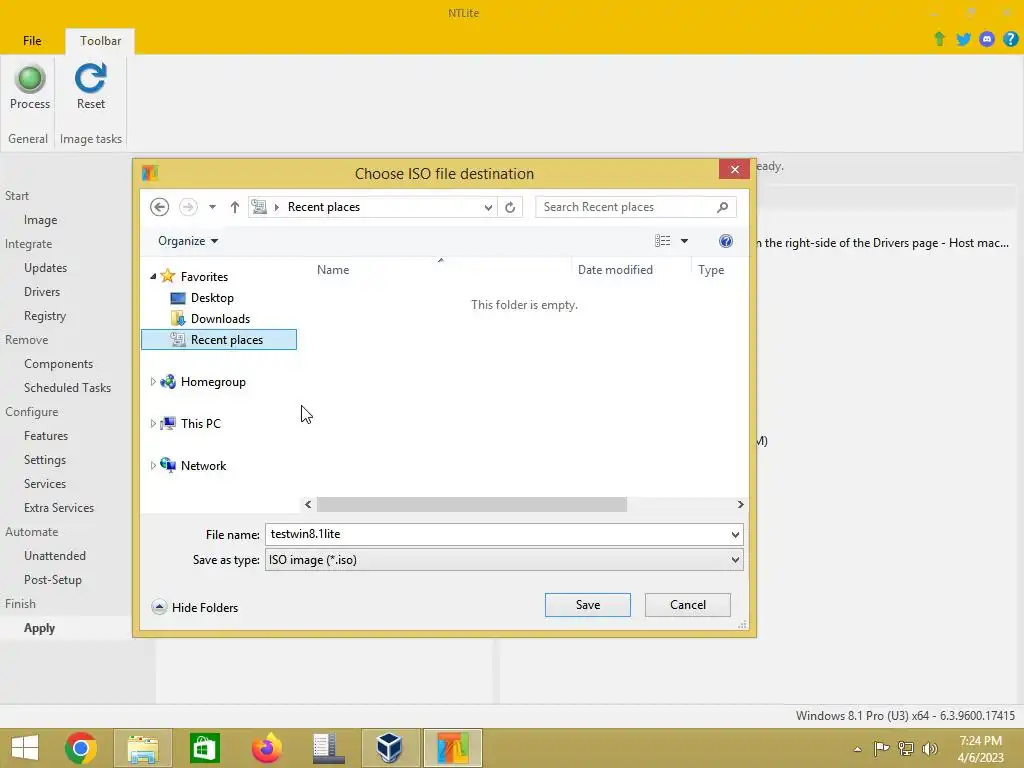Image resolution: width=1024 pixels, height=768 pixels.
Task: Click the scrollbar left arrow
Action: (308, 504)
